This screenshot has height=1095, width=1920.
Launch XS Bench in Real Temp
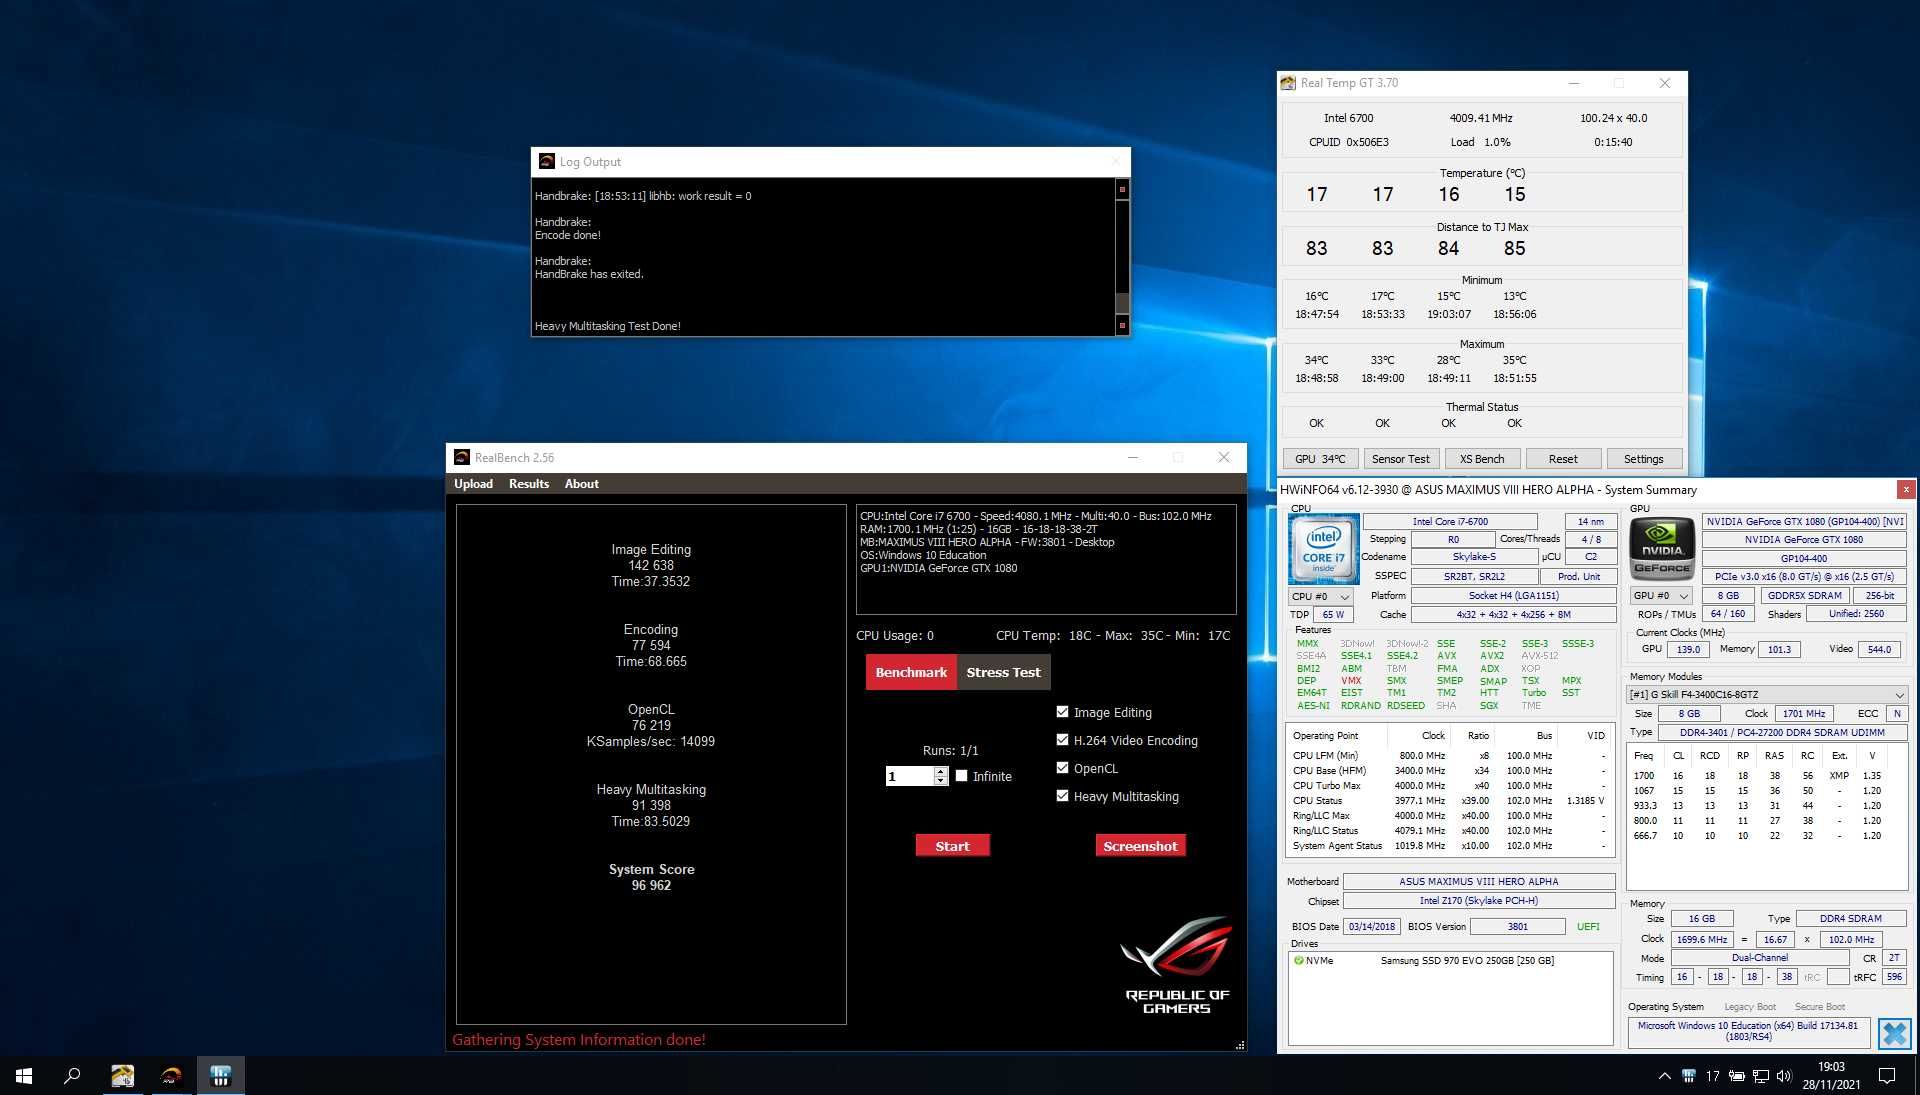click(x=1482, y=459)
